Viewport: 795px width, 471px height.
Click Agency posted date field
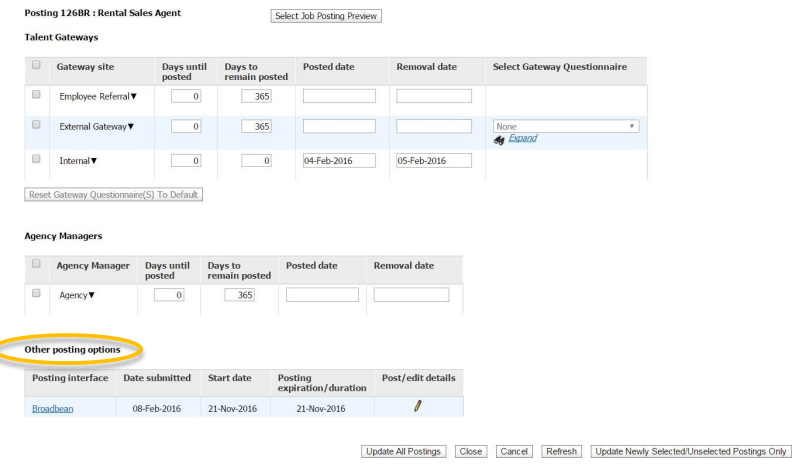[x=322, y=295]
